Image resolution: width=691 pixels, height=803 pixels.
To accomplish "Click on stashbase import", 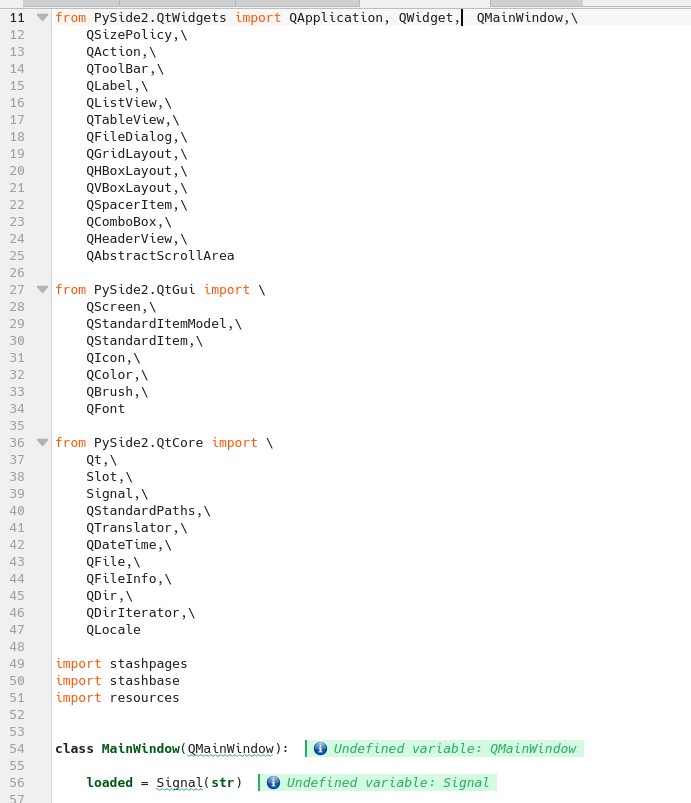I will (x=144, y=681).
